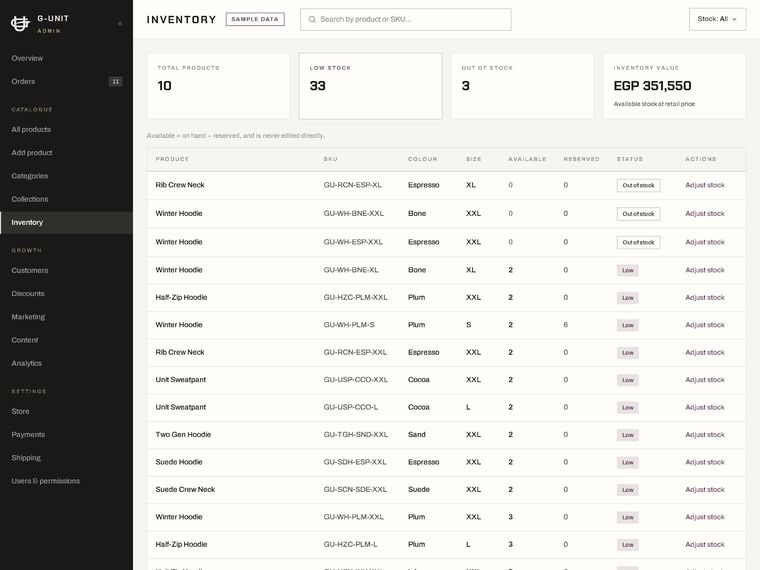
Task: Adjust stock for GU-WH-PLM-XXL
Action: tap(705, 517)
